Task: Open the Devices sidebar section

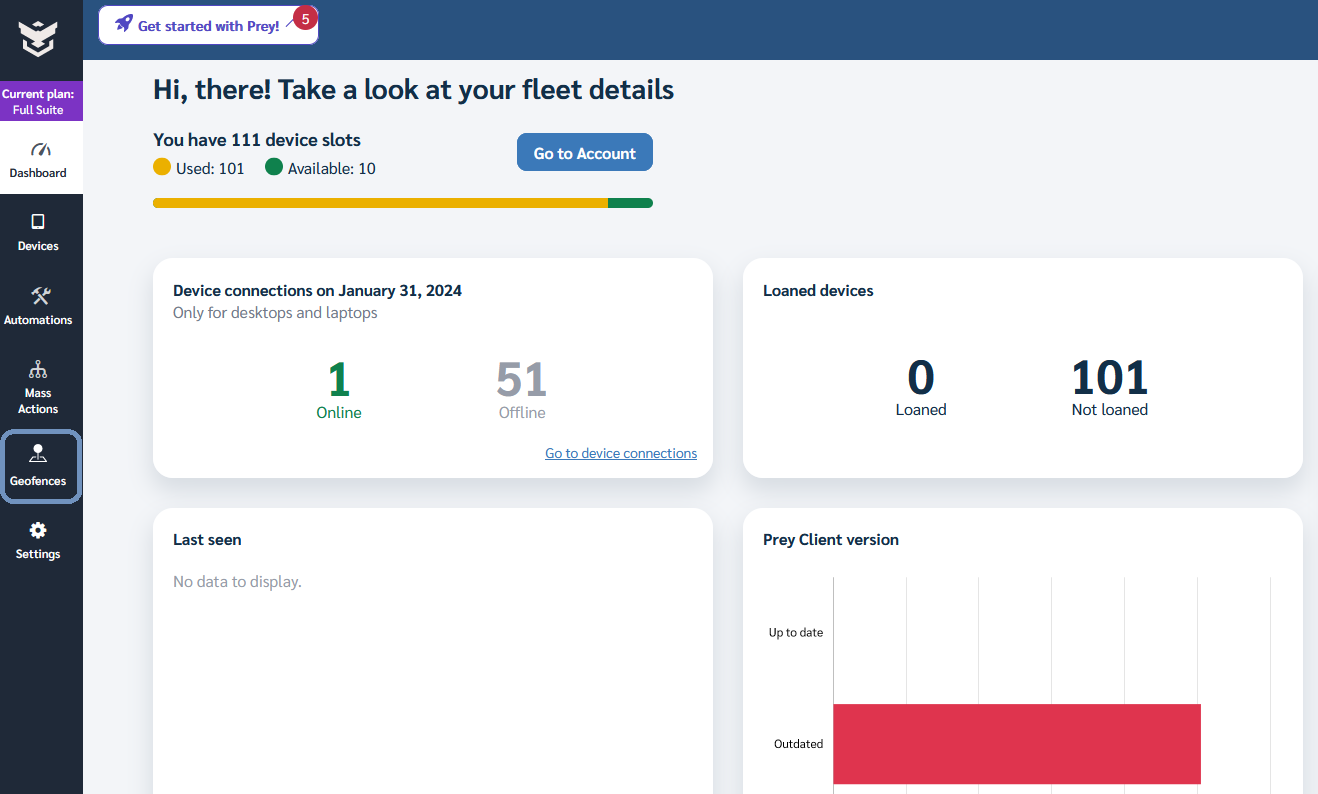Action: click(38, 233)
